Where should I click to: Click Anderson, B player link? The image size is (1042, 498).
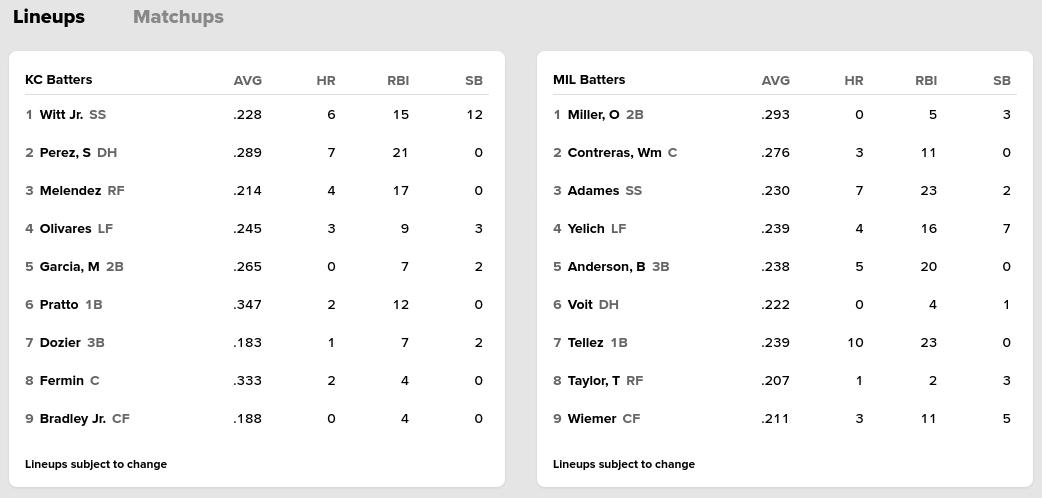pyautogui.click(x=606, y=267)
